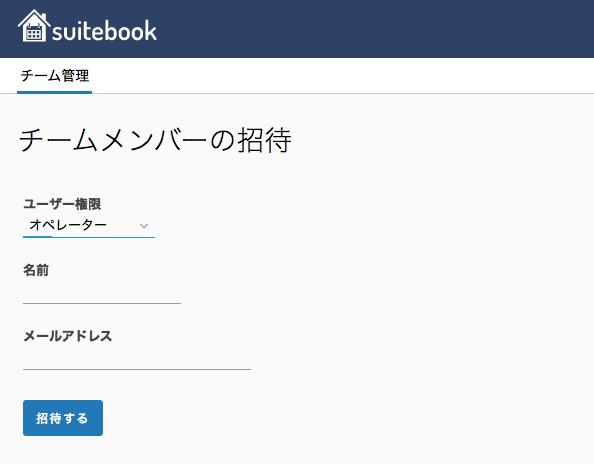Focus the 名前 input field
The height and width of the screenshot is (464, 594).
click(x=102, y=293)
